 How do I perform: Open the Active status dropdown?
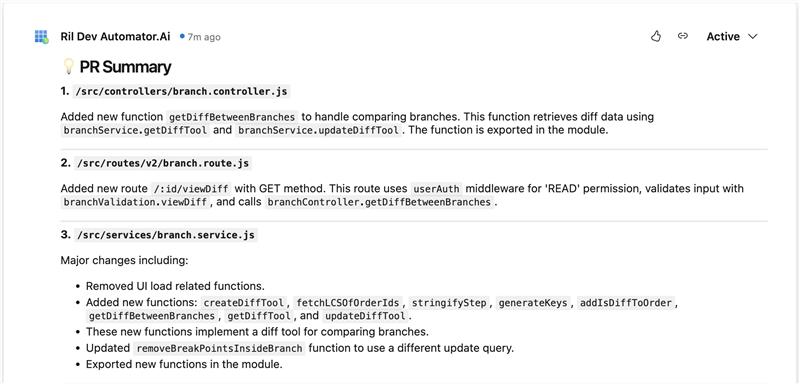tap(732, 37)
